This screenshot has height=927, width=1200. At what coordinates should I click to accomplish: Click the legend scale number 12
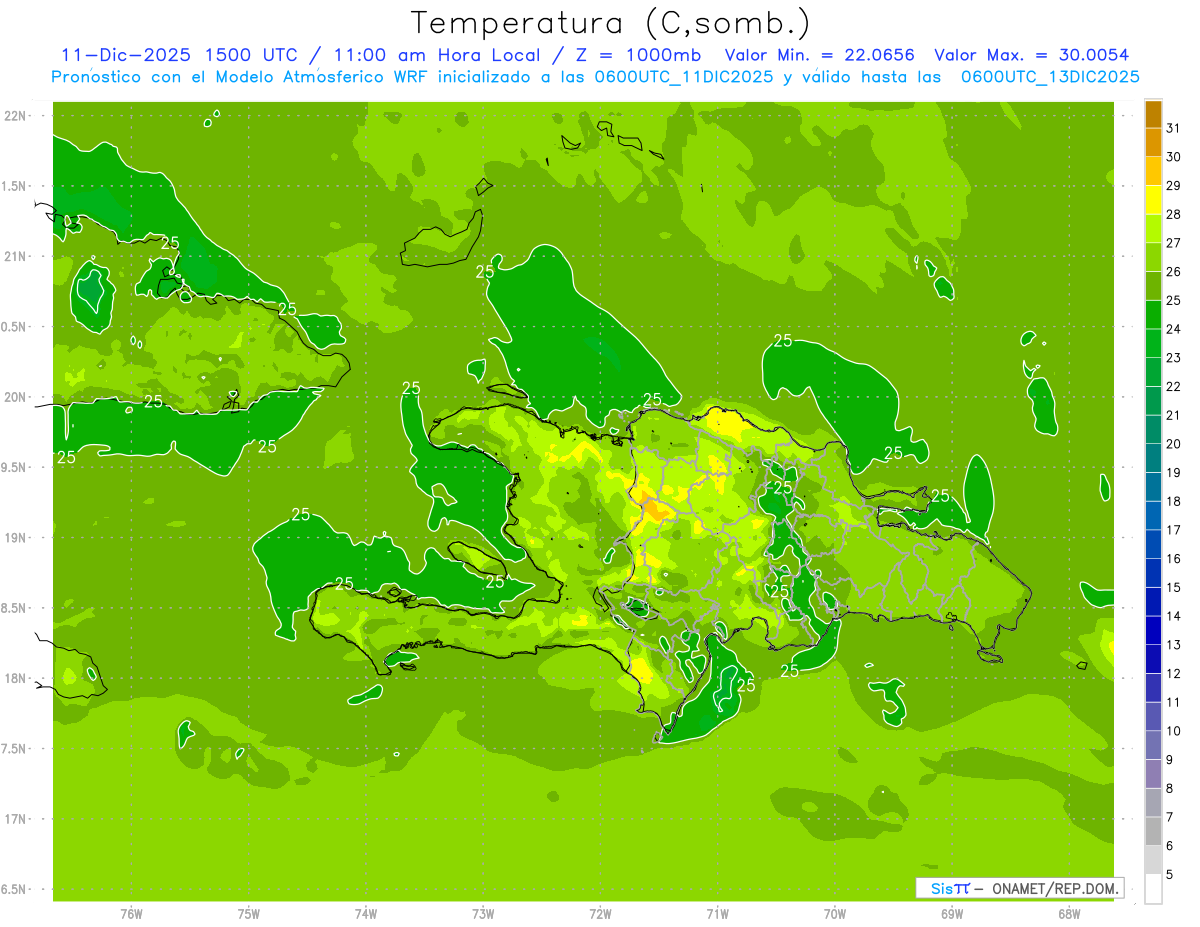pyautogui.click(x=1174, y=673)
